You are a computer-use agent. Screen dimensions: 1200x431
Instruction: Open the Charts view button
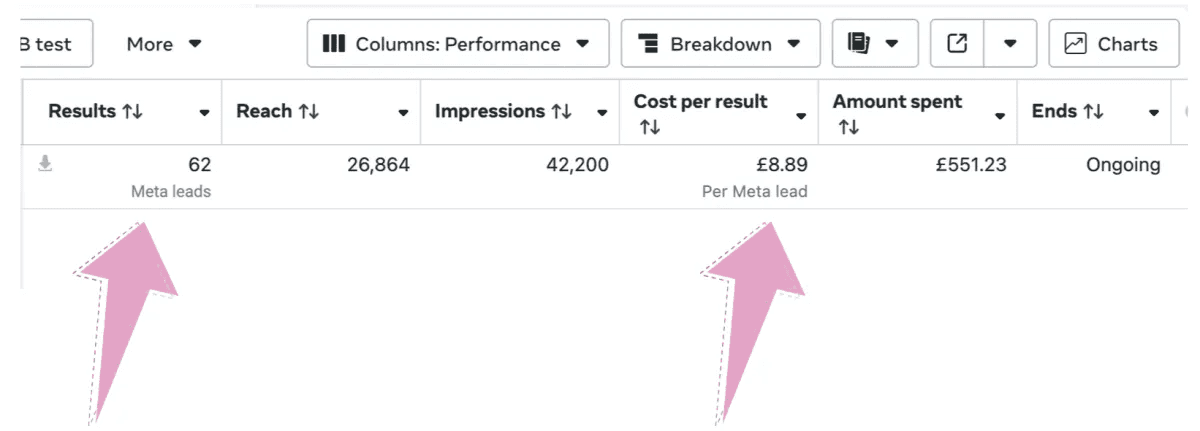pyautogui.click(x=1113, y=44)
